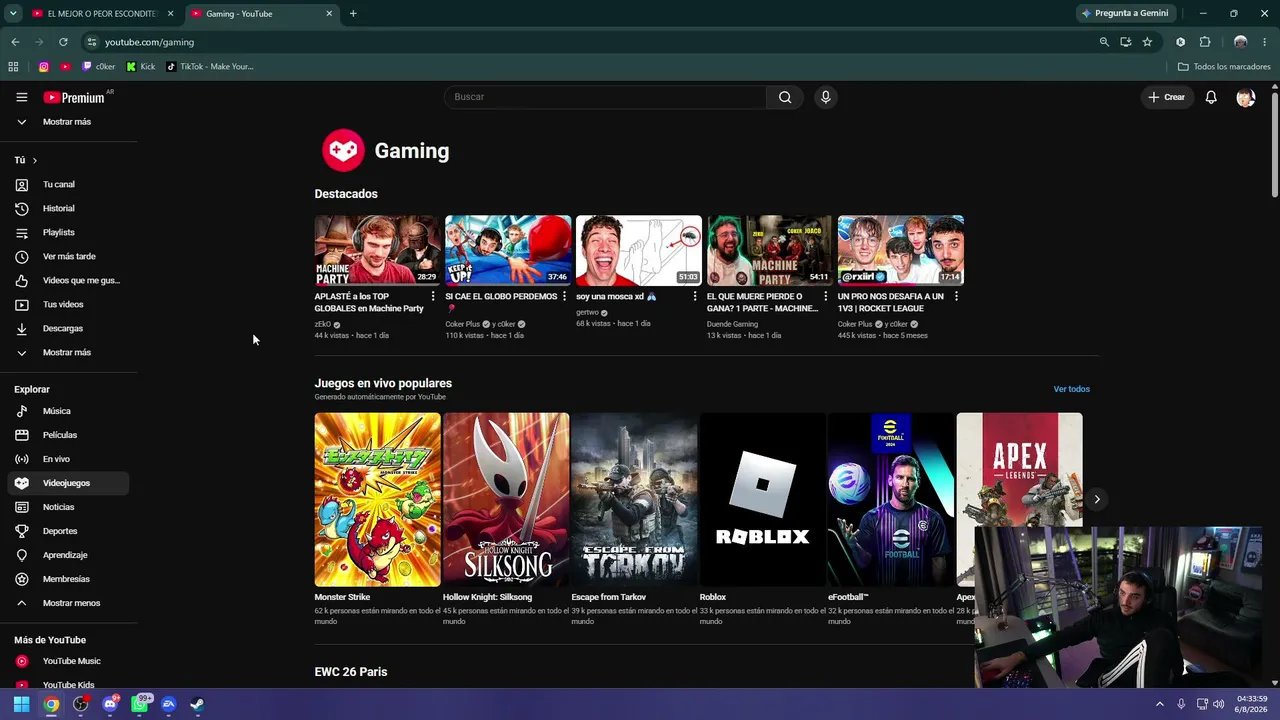
Task: Go back to the previous page
Action: [15, 42]
